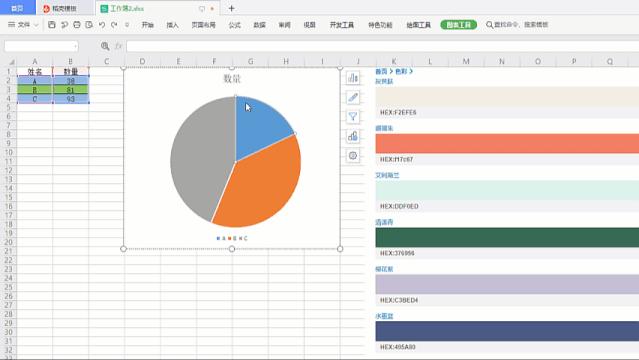The height and width of the screenshot is (360, 639).
Task: Click the format painter icon next to Save
Action: (x=64, y=25)
